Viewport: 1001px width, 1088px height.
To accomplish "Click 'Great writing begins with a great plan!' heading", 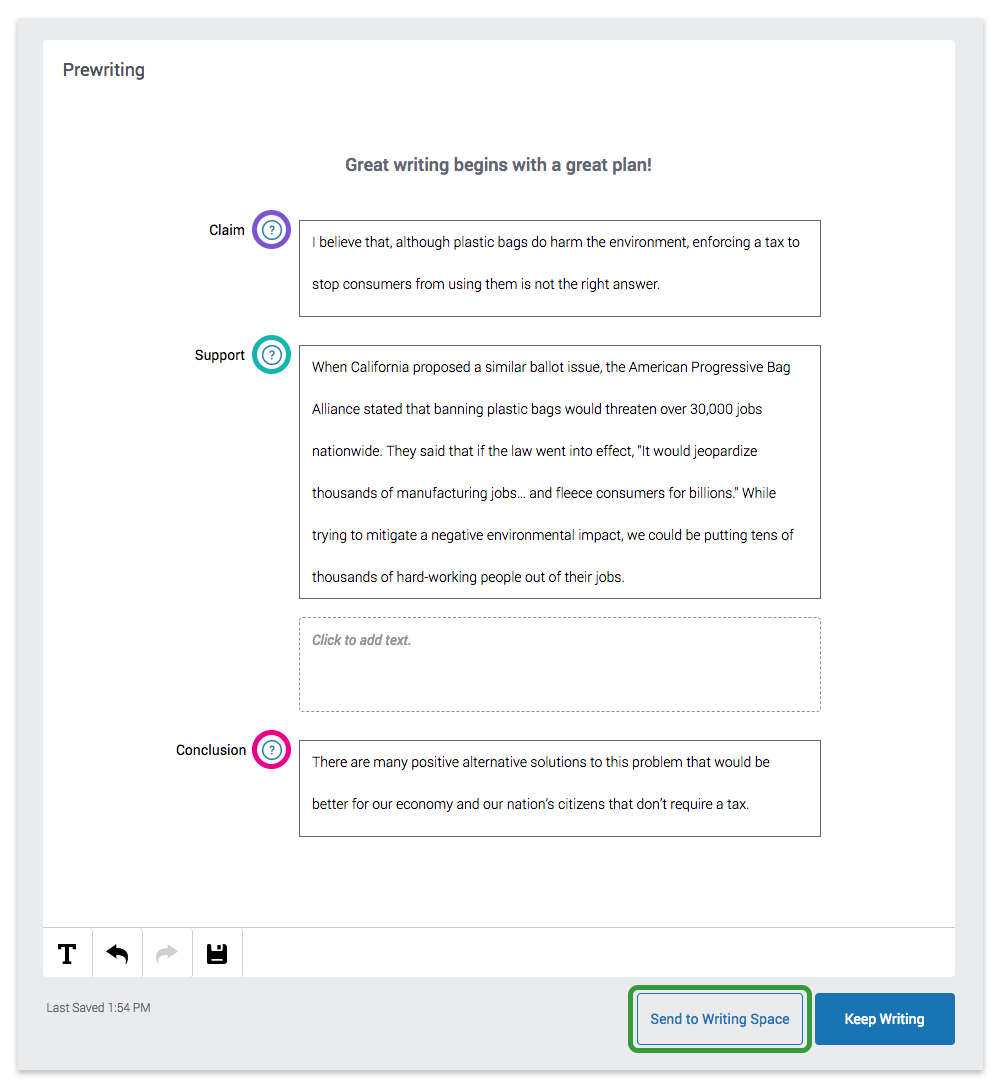I will tap(499, 165).
